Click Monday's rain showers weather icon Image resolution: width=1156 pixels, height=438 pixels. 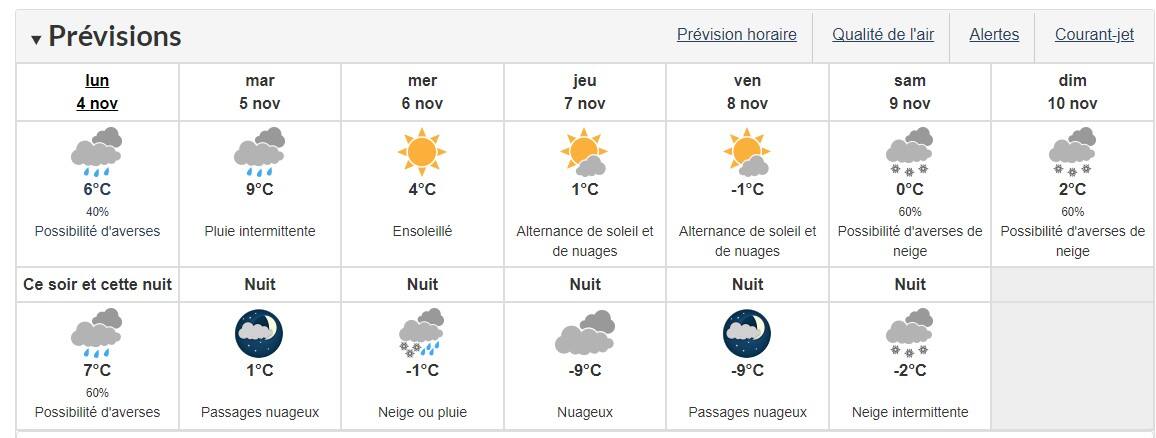tap(97, 152)
